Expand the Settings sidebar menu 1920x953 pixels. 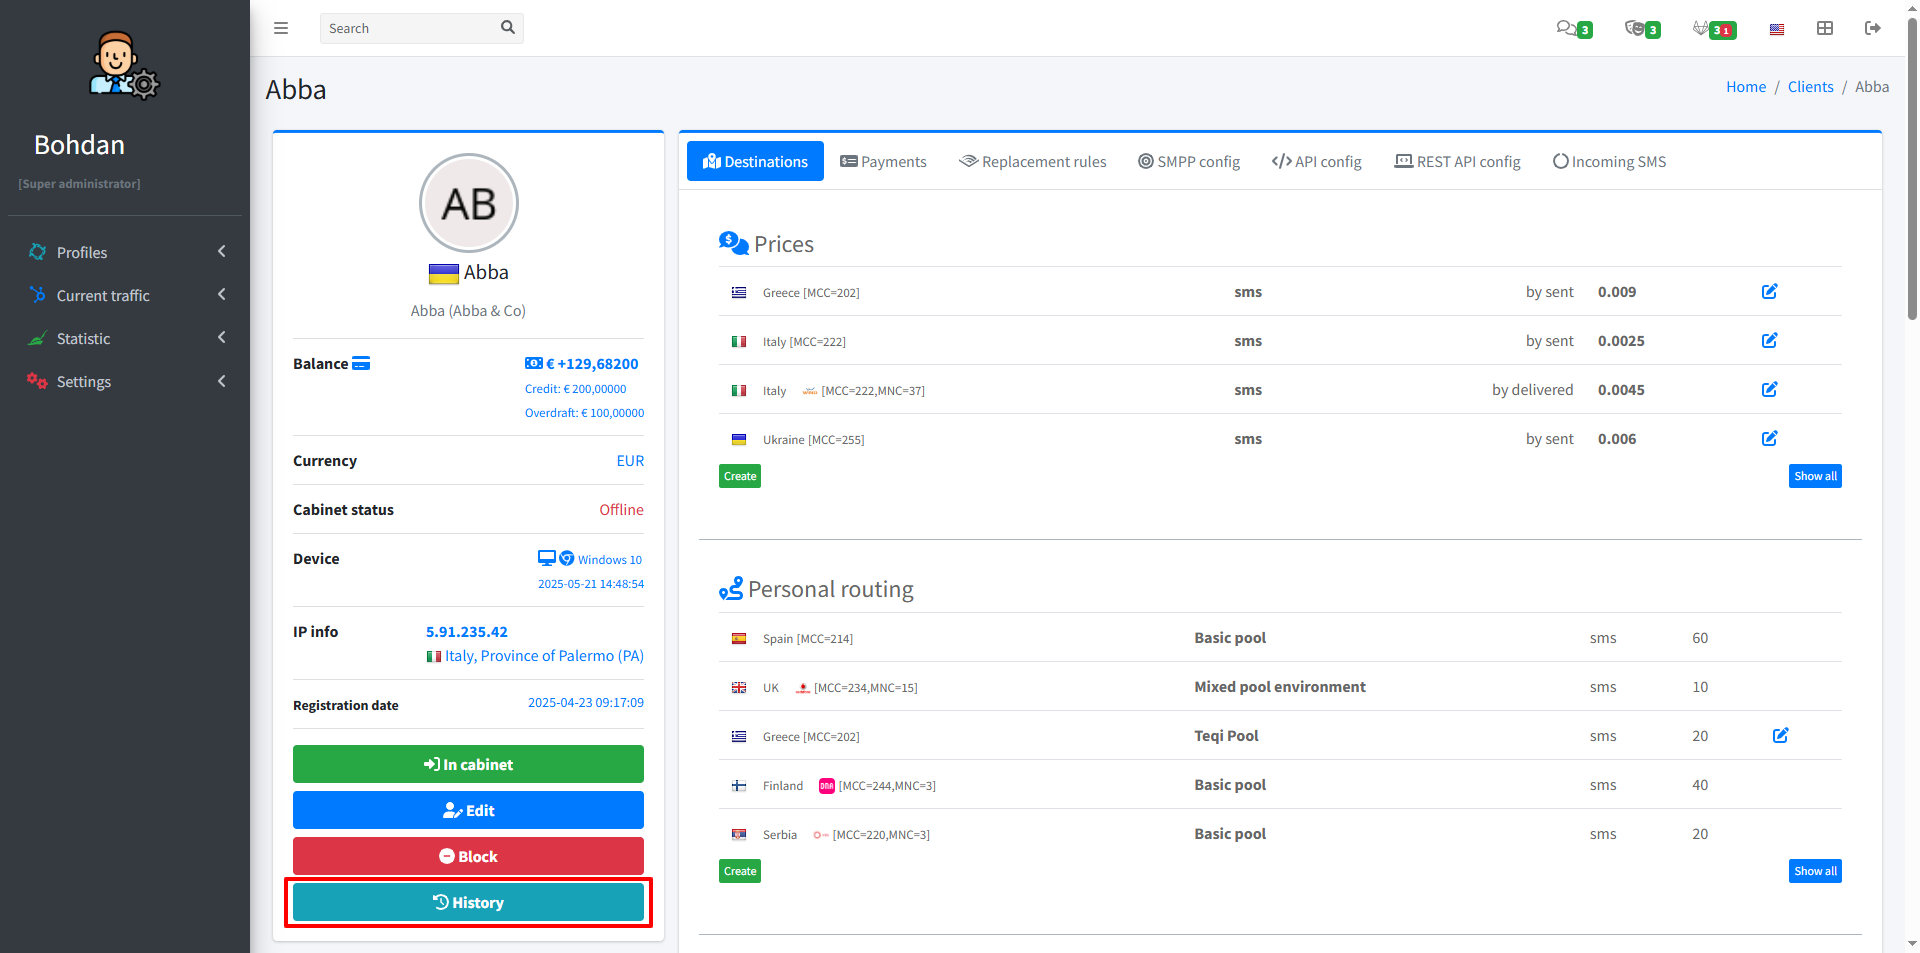tap(125, 382)
